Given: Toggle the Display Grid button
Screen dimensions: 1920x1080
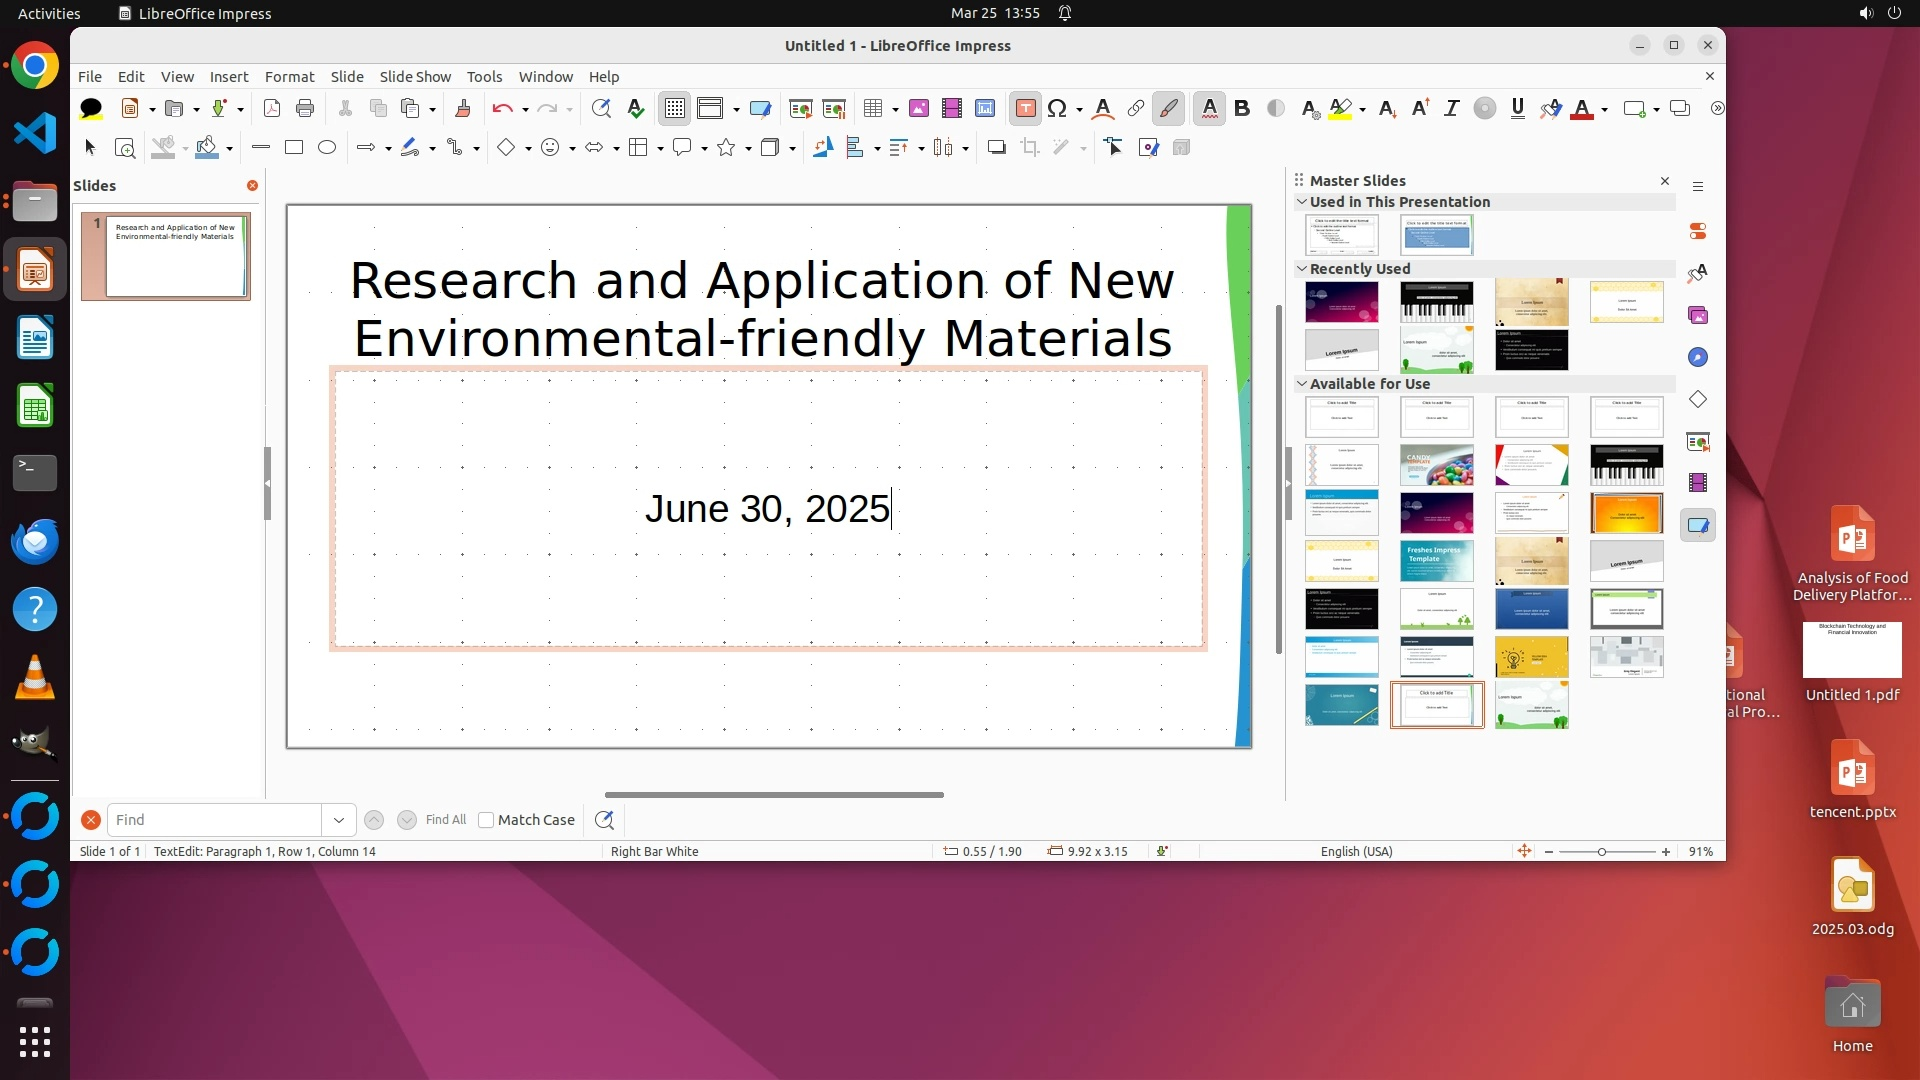Looking at the screenshot, I should pyautogui.click(x=675, y=108).
